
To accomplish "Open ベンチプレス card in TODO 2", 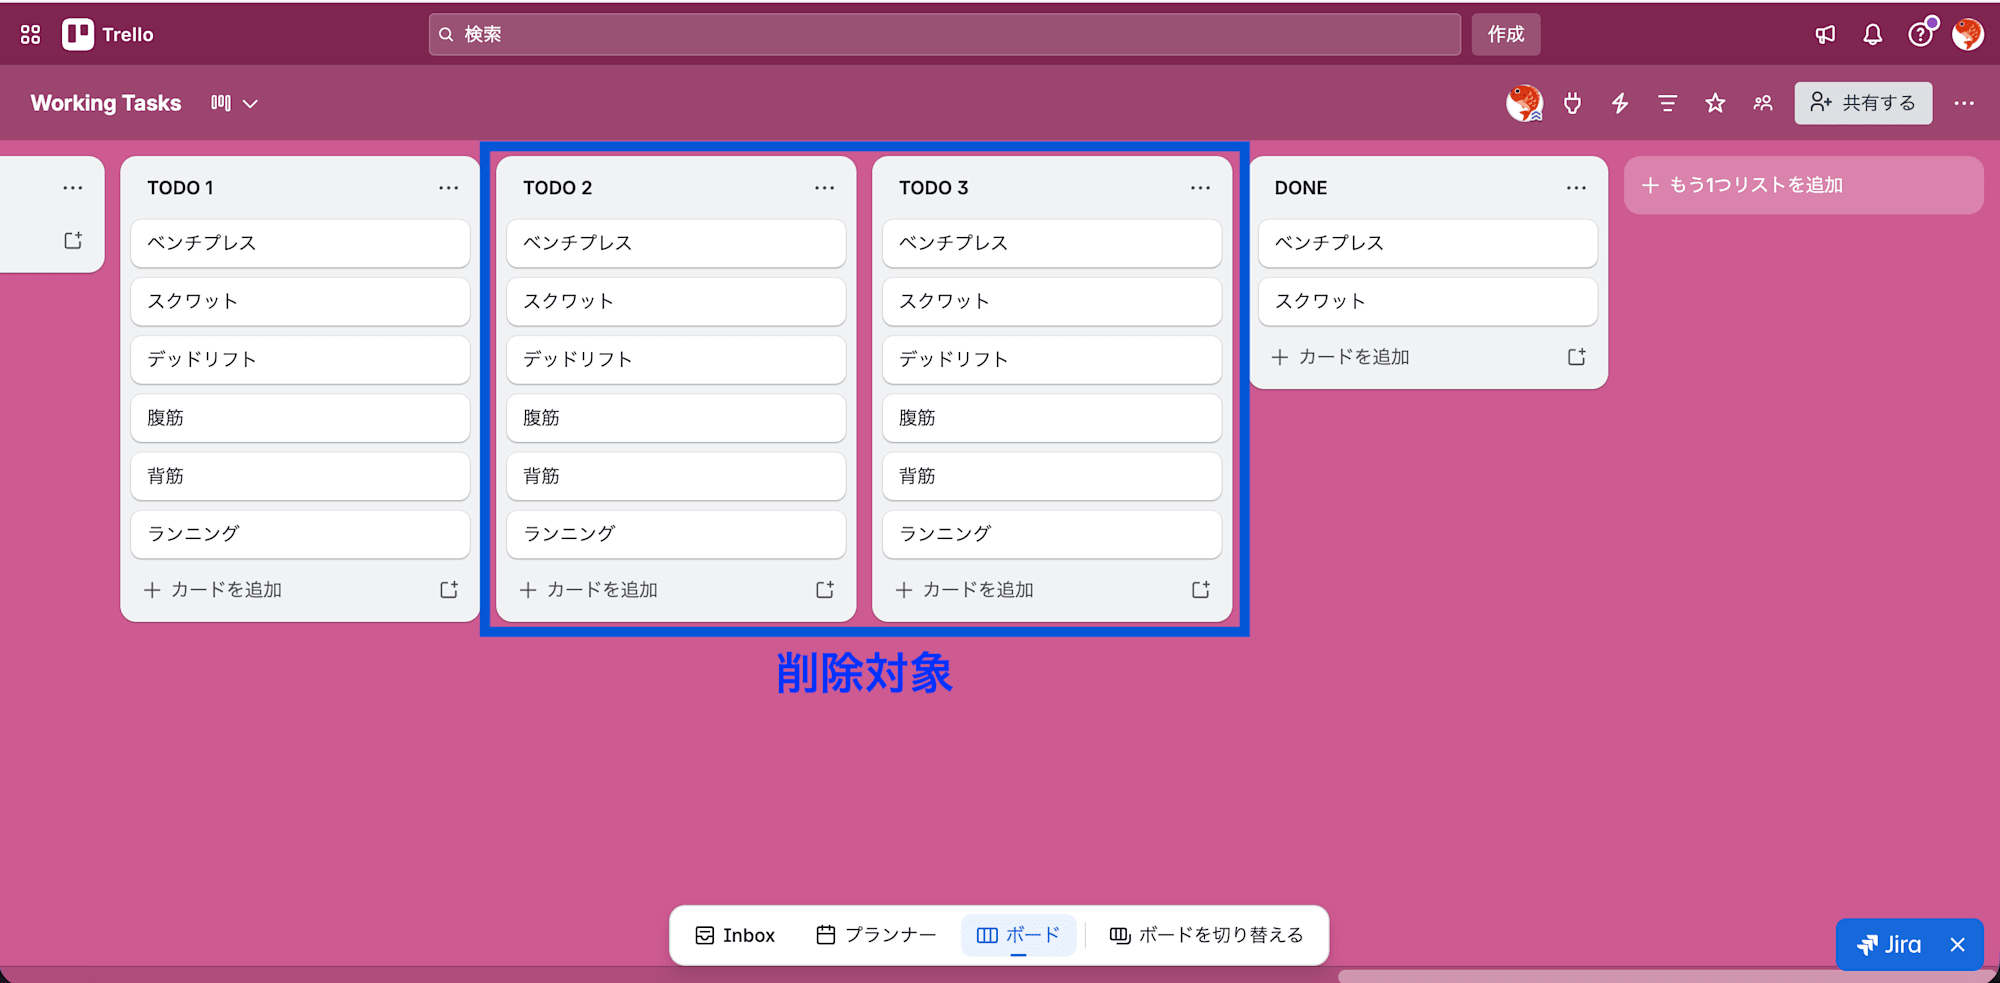I will coord(676,243).
